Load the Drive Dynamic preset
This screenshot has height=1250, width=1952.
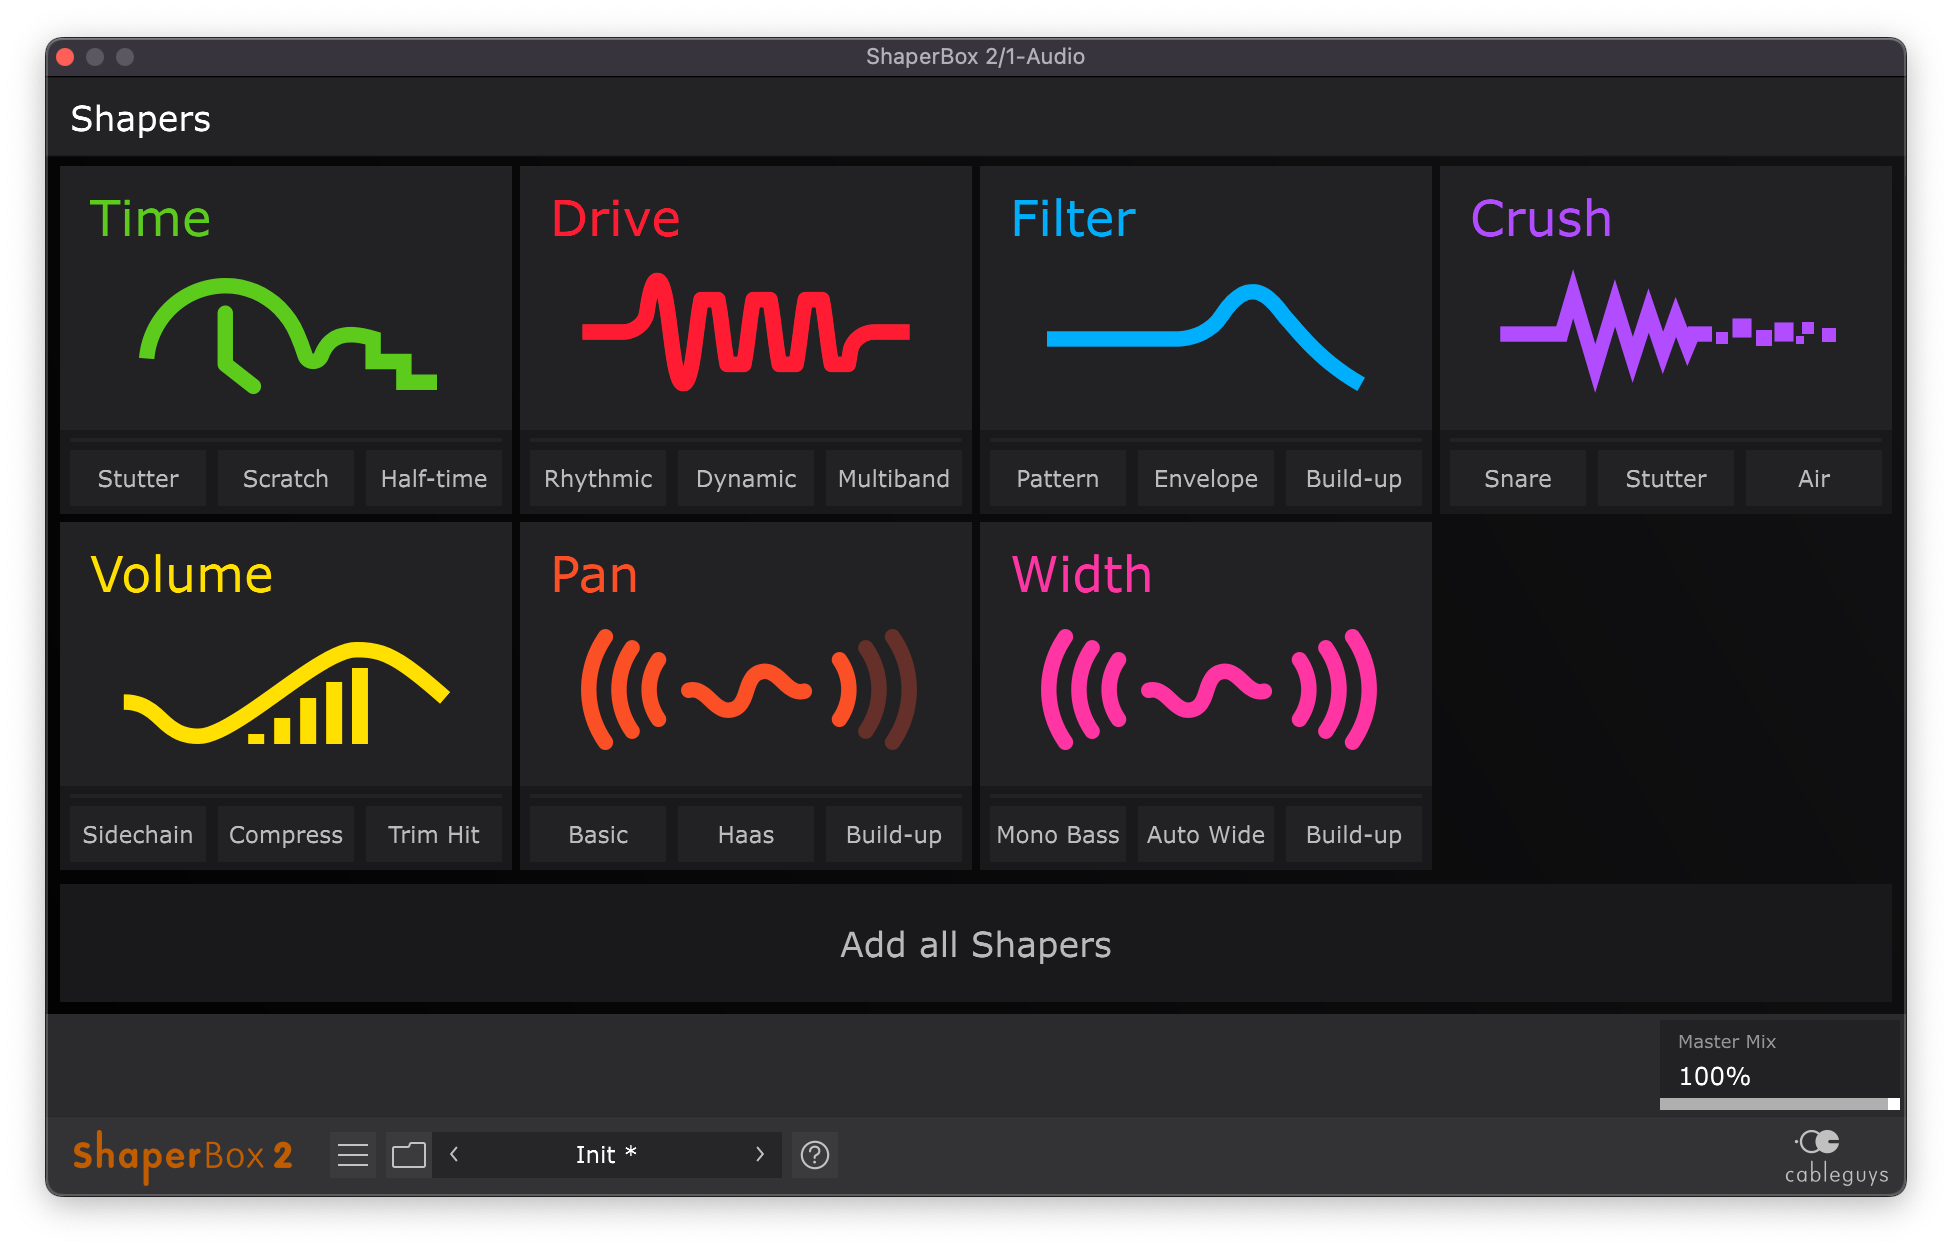(x=746, y=478)
